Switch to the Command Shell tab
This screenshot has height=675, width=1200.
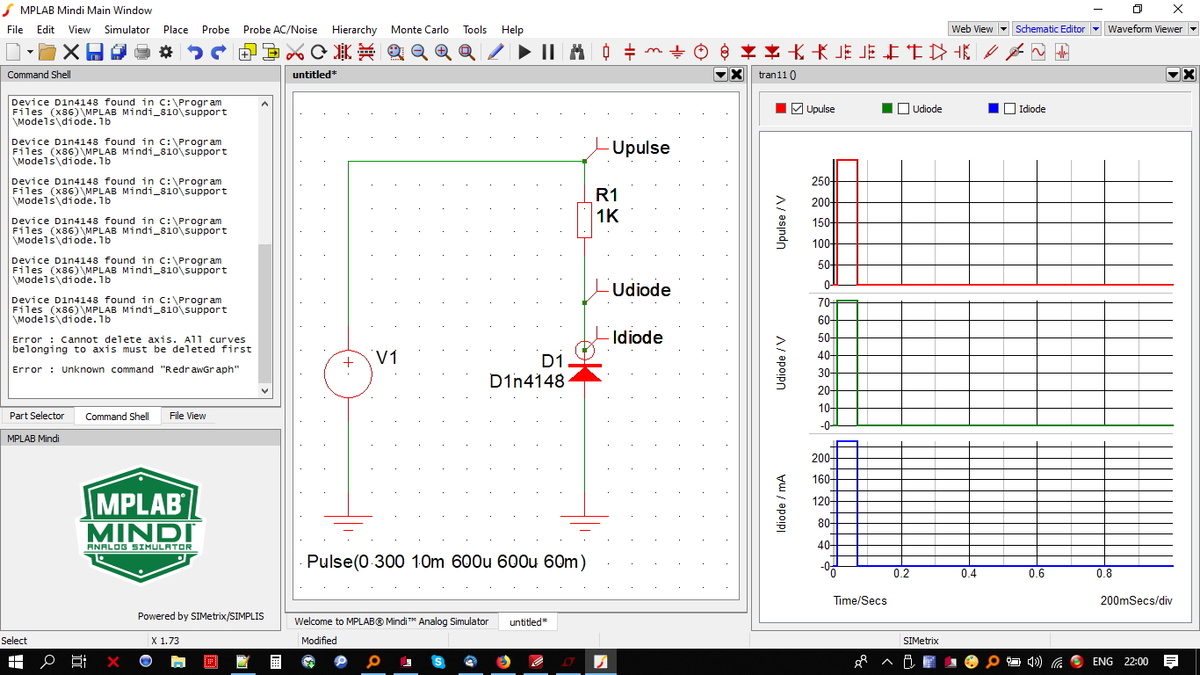tap(117, 416)
